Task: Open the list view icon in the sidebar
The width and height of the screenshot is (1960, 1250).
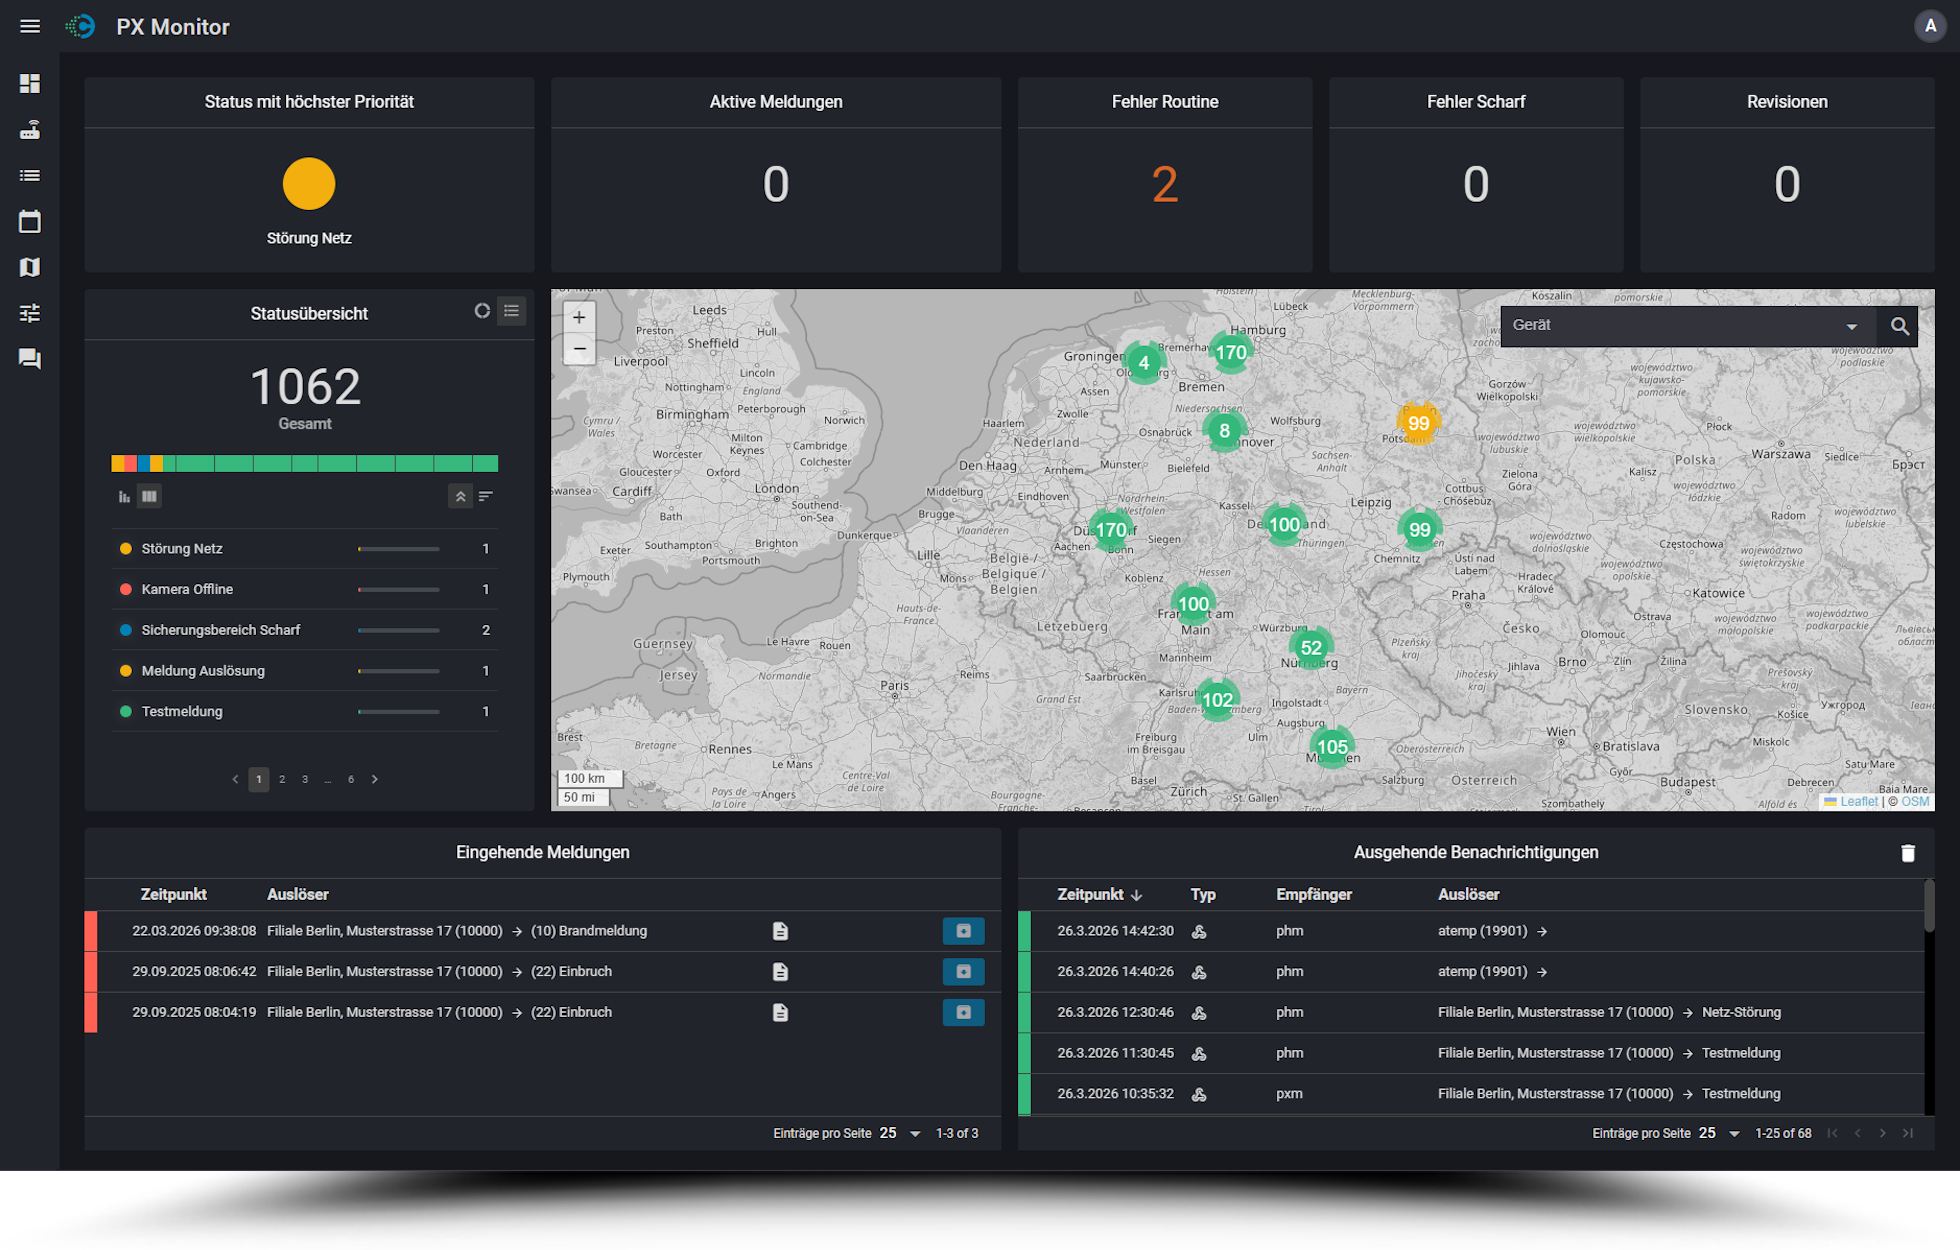Action: [x=30, y=176]
